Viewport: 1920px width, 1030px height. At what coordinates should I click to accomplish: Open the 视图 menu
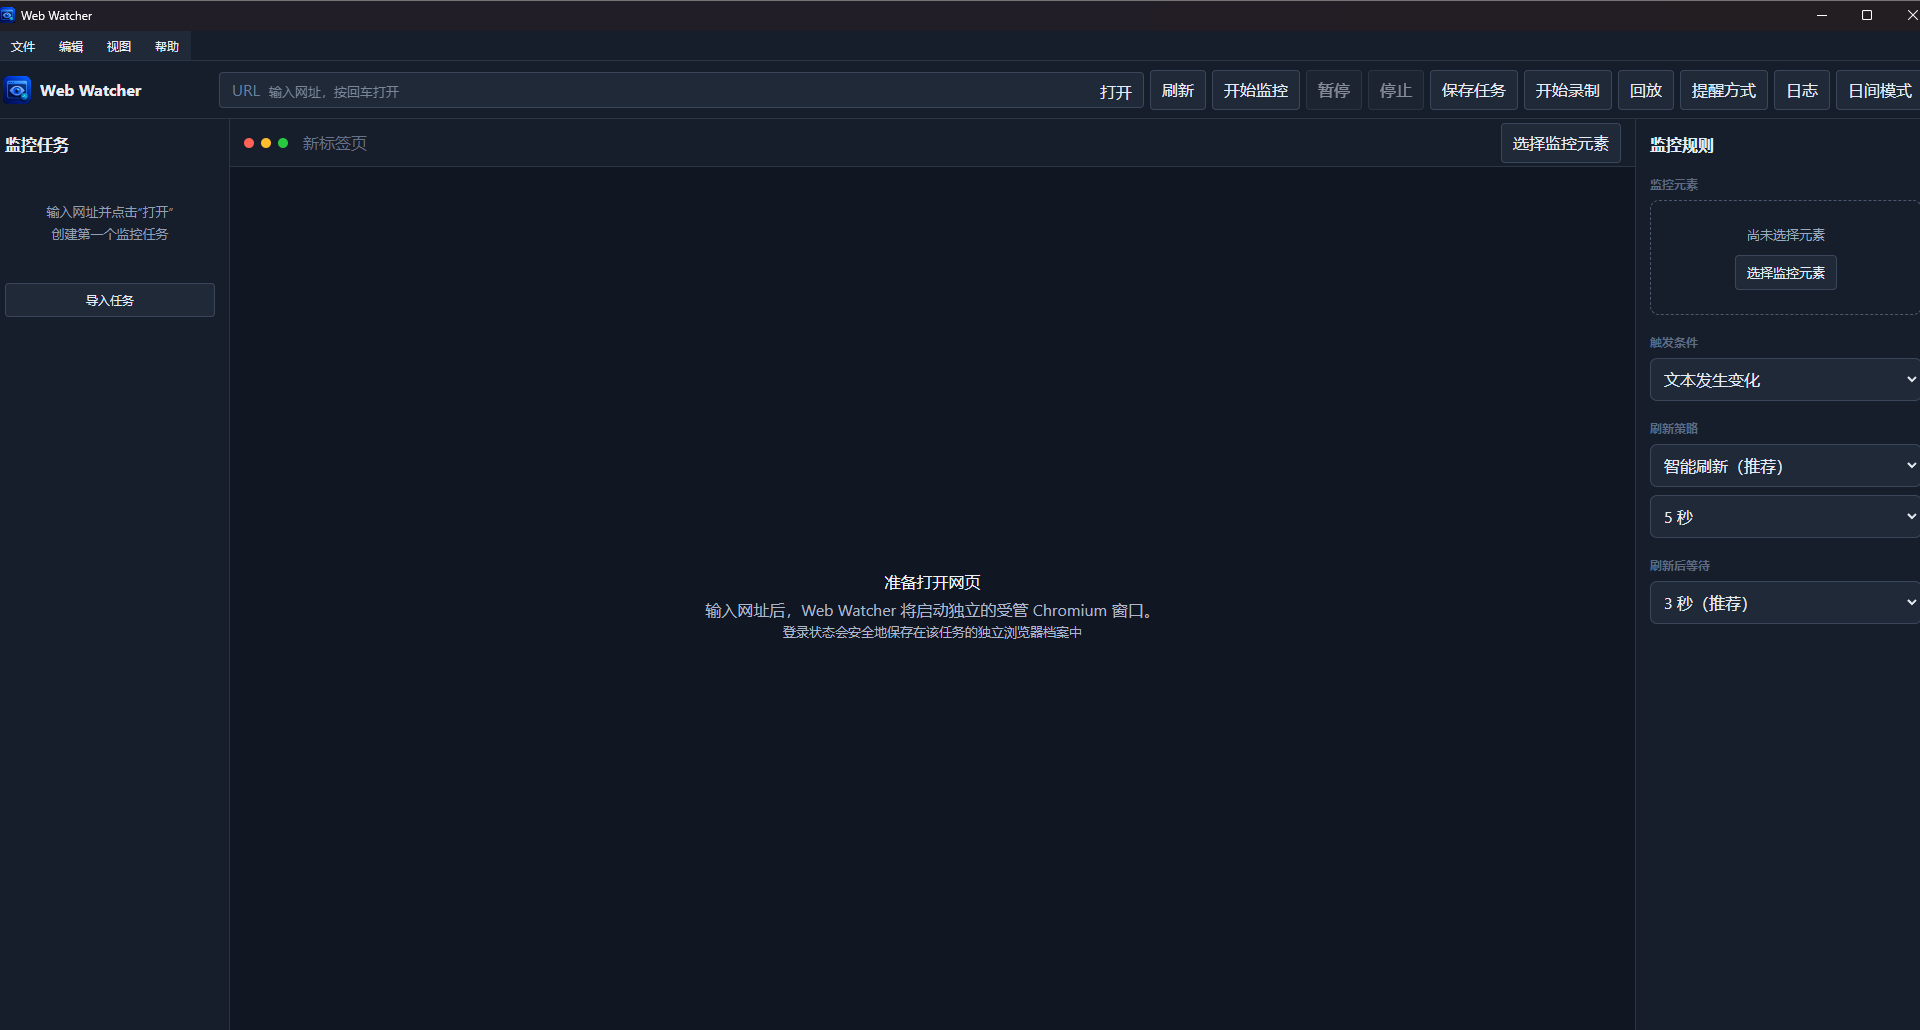pyautogui.click(x=119, y=47)
